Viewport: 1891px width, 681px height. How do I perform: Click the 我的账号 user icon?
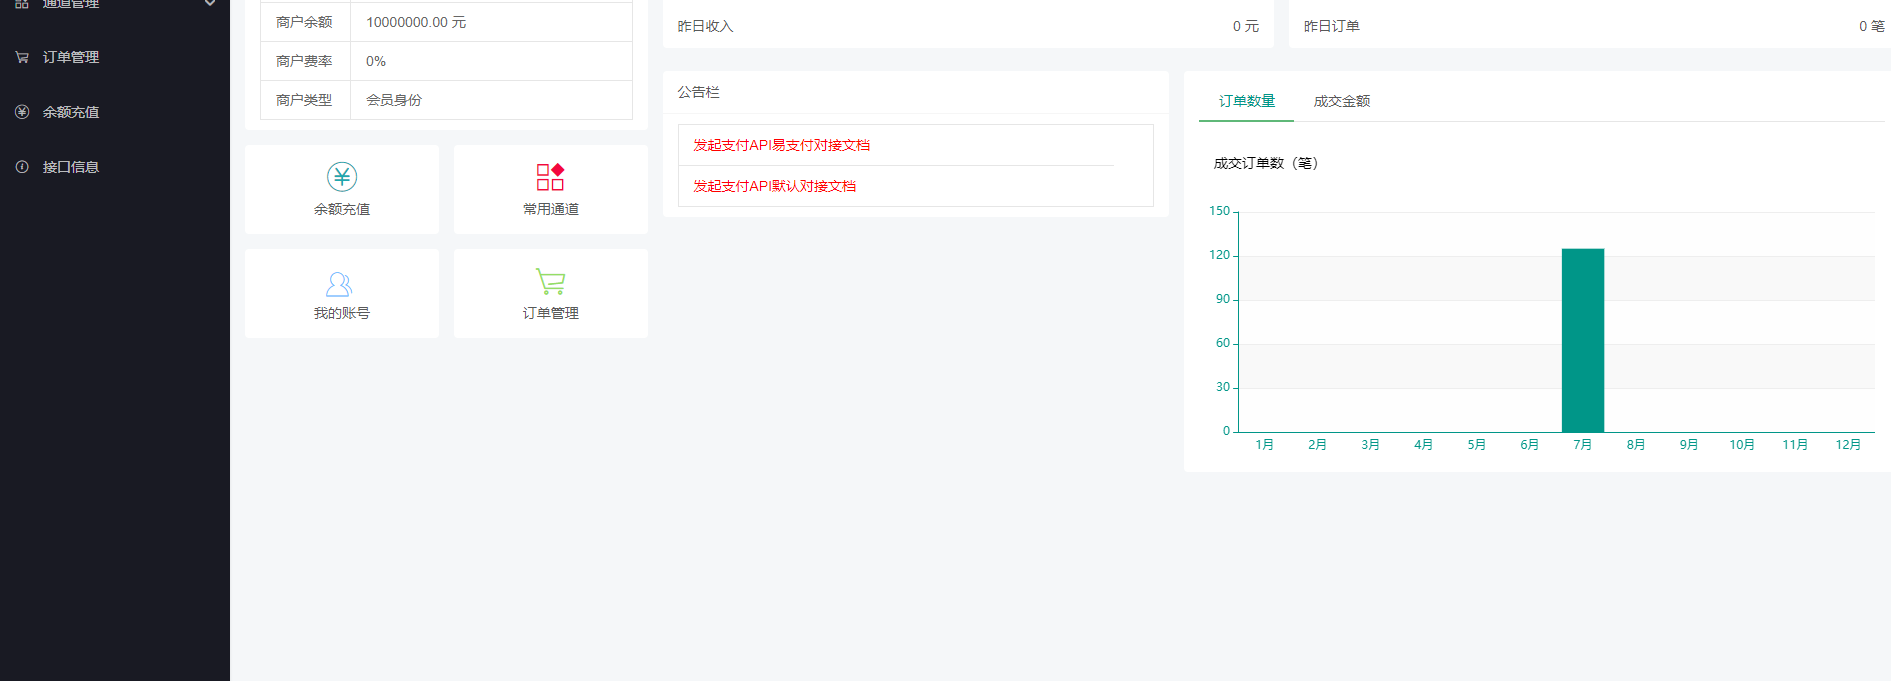[x=339, y=284]
